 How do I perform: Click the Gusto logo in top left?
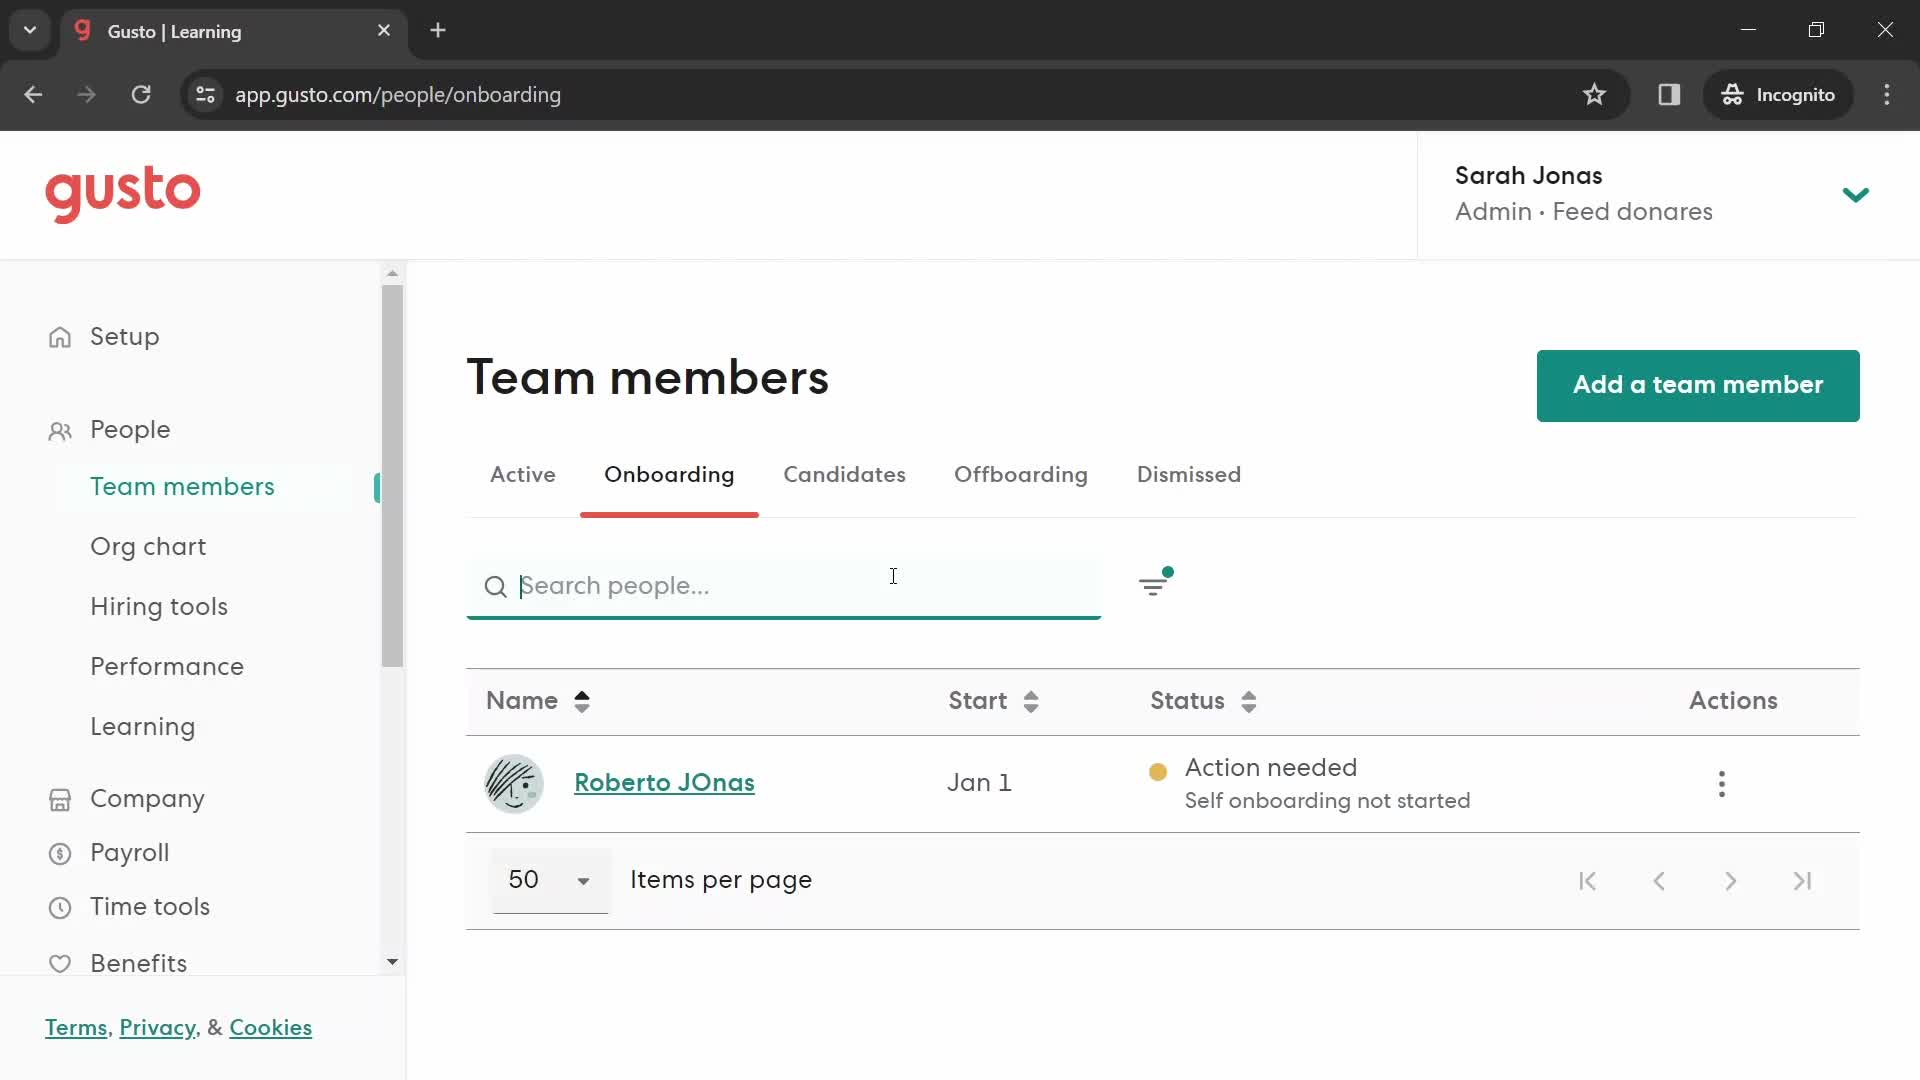click(x=121, y=194)
